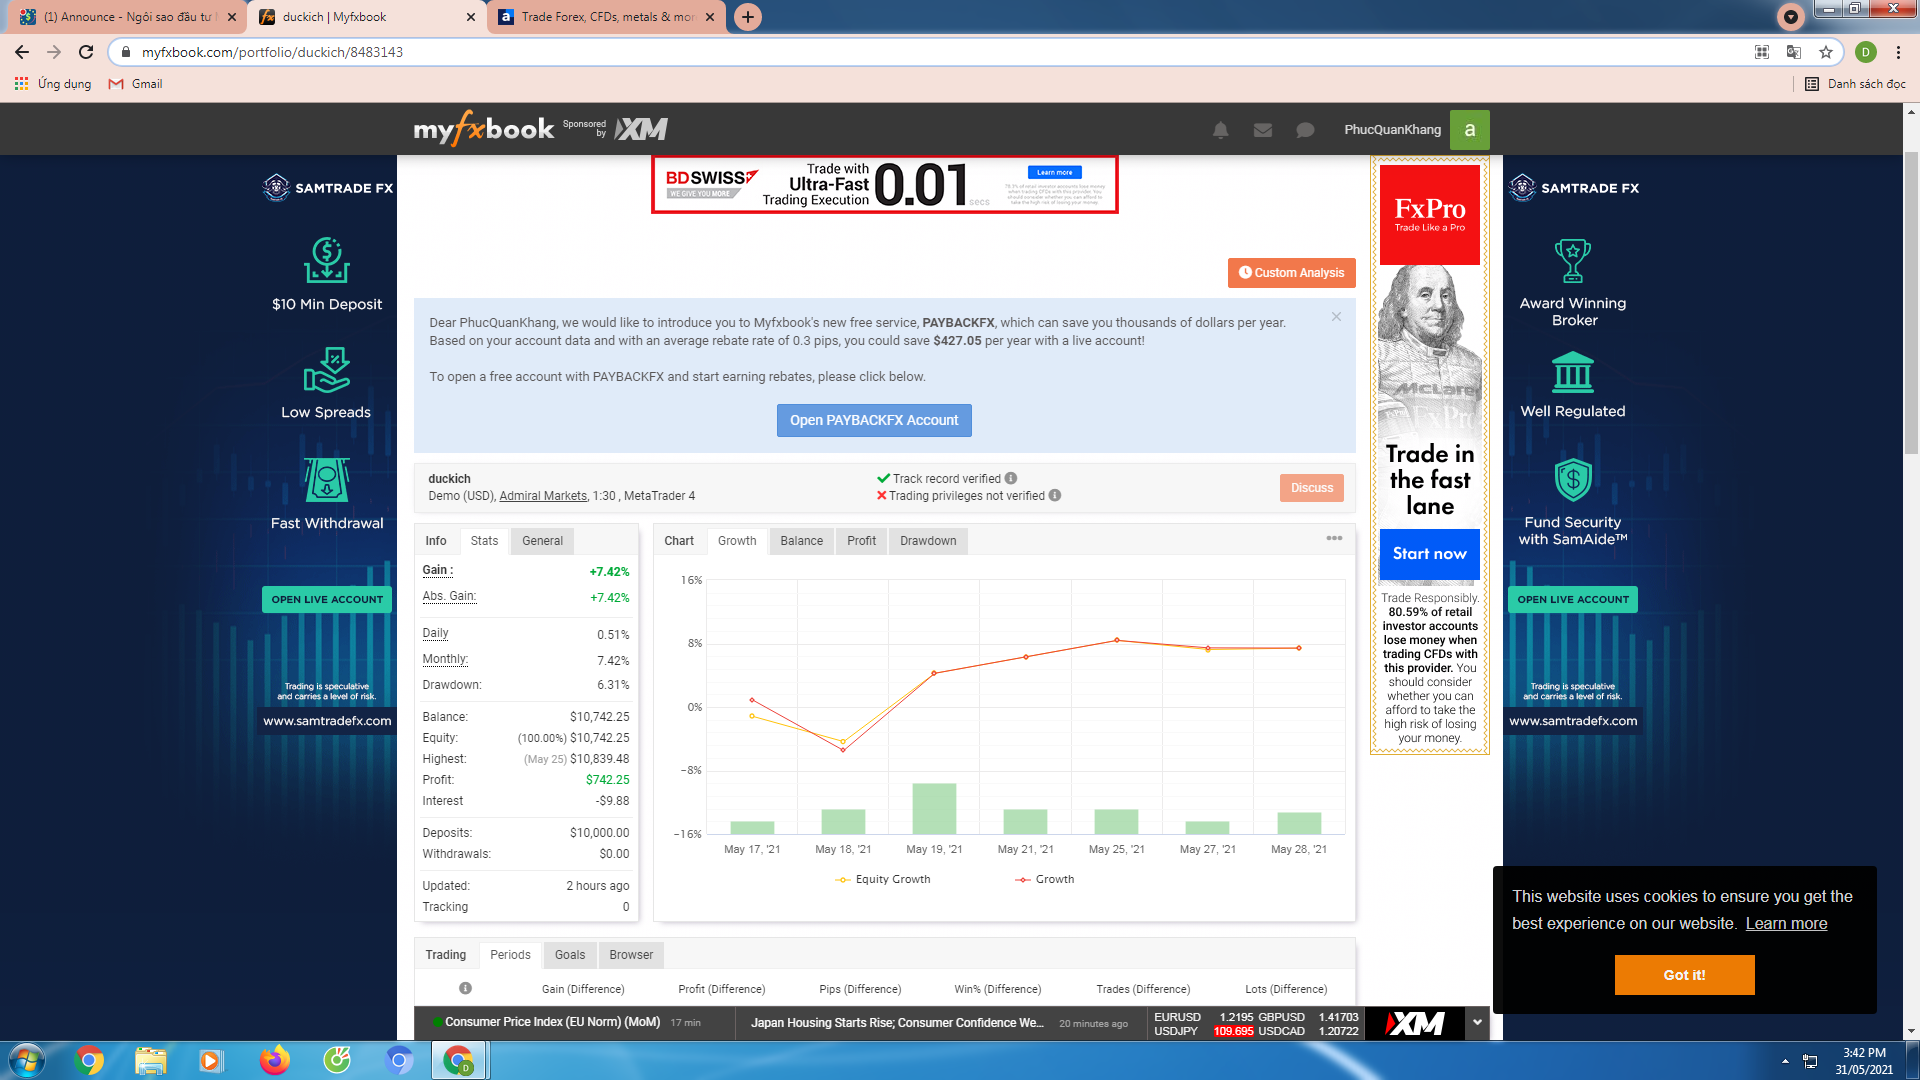Open the Admiral Markets broker link
This screenshot has width=1920, height=1080.
(543, 496)
